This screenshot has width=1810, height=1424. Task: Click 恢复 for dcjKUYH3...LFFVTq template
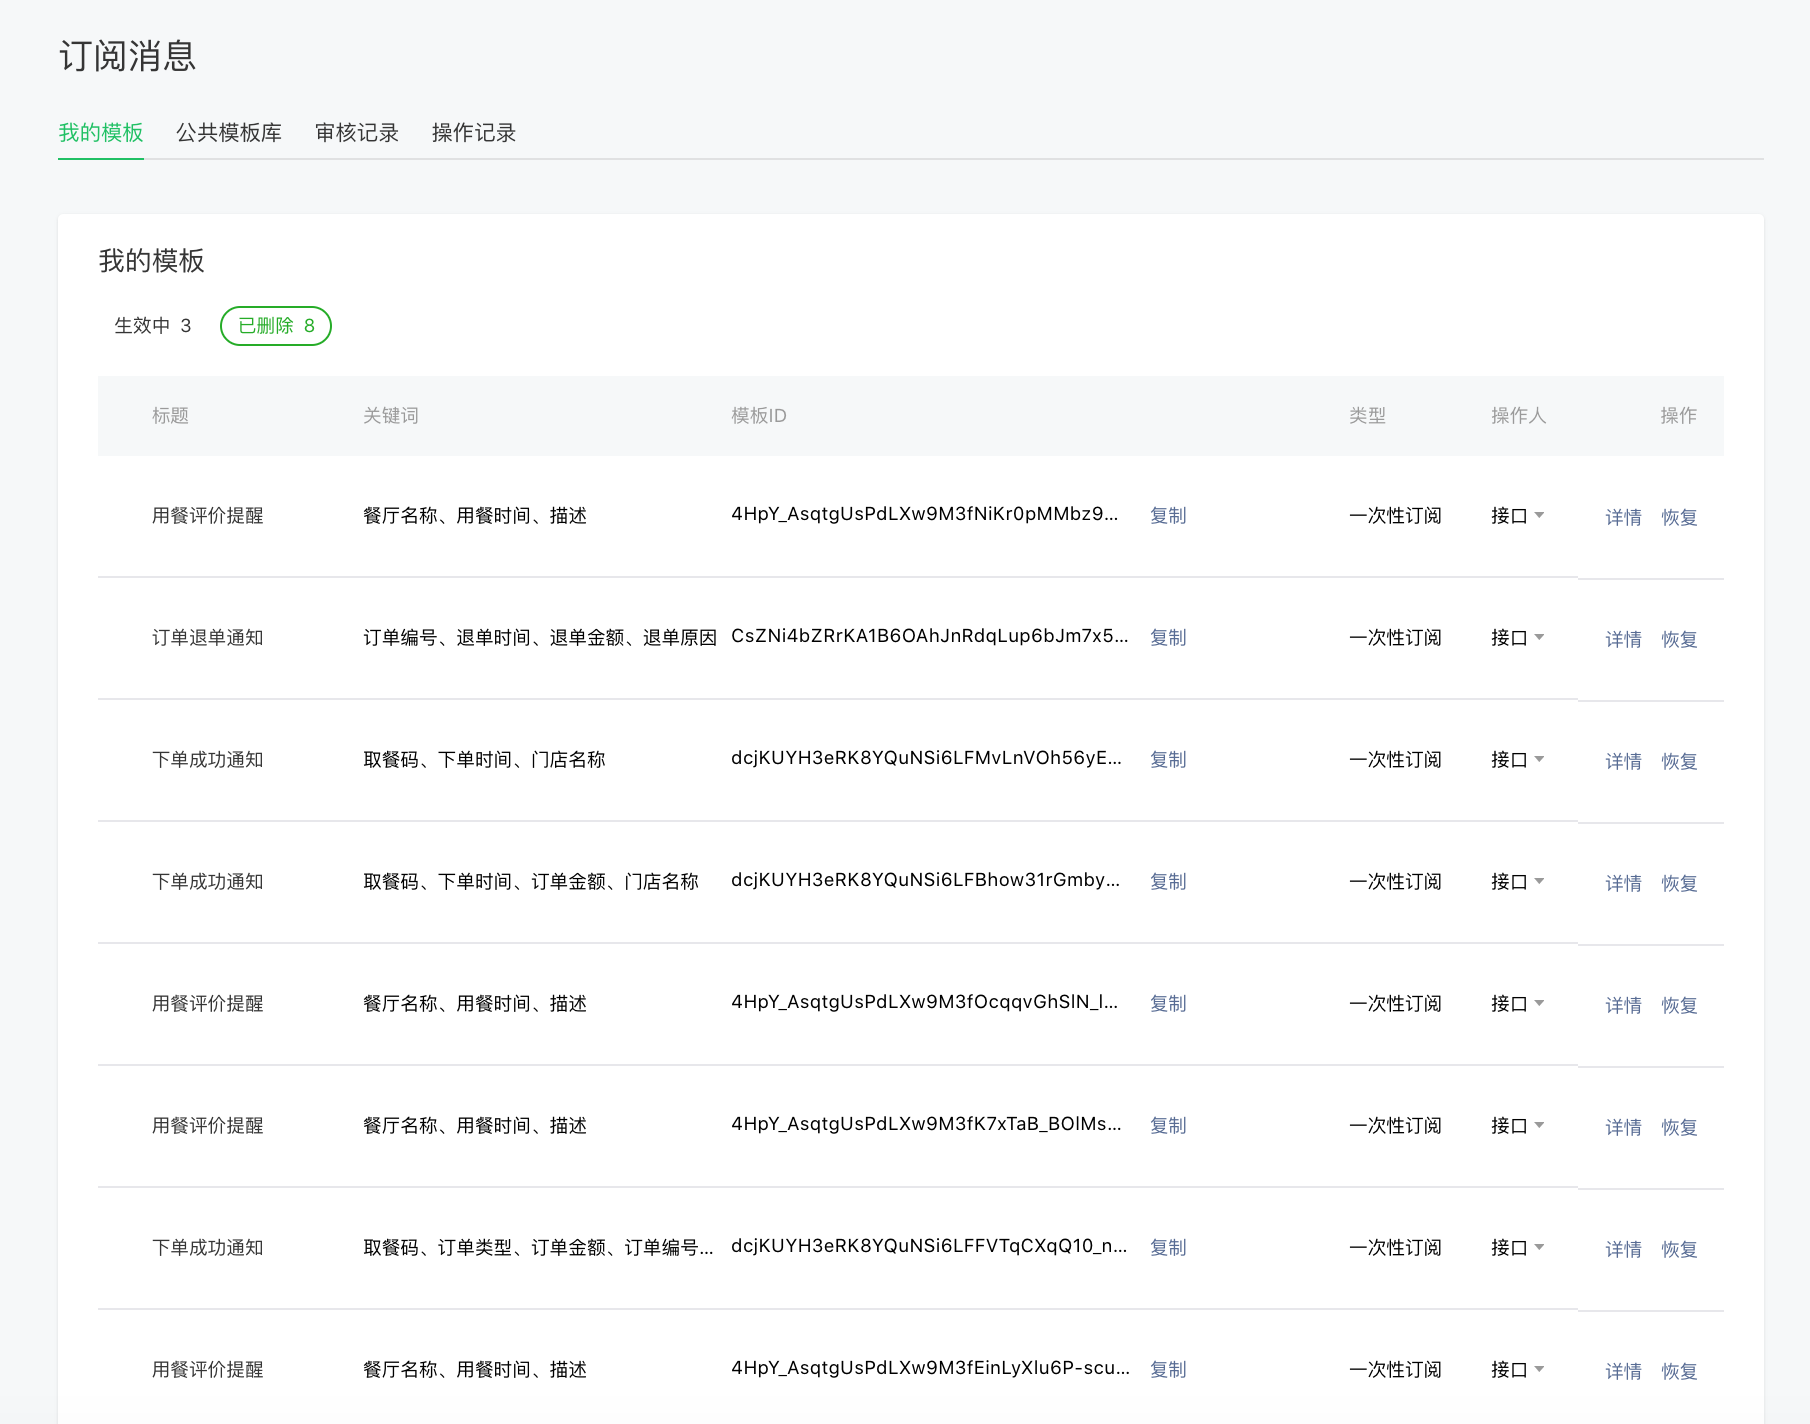pyautogui.click(x=1680, y=1250)
